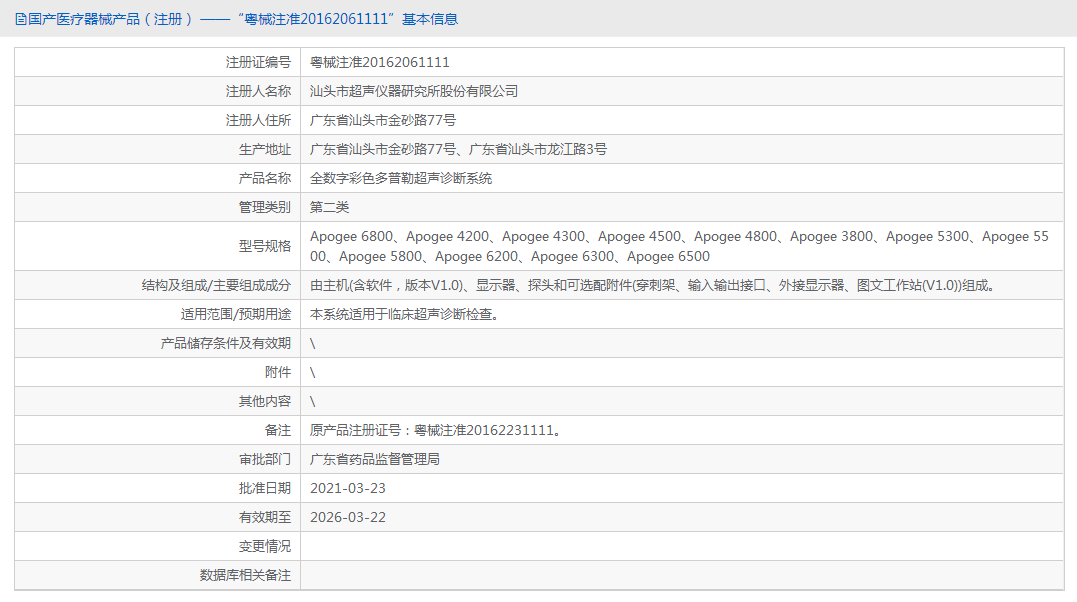1077x602 pixels.
Task: Select company name 汕头市超声仪器研究所股份有限公司
Action: (413, 91)
